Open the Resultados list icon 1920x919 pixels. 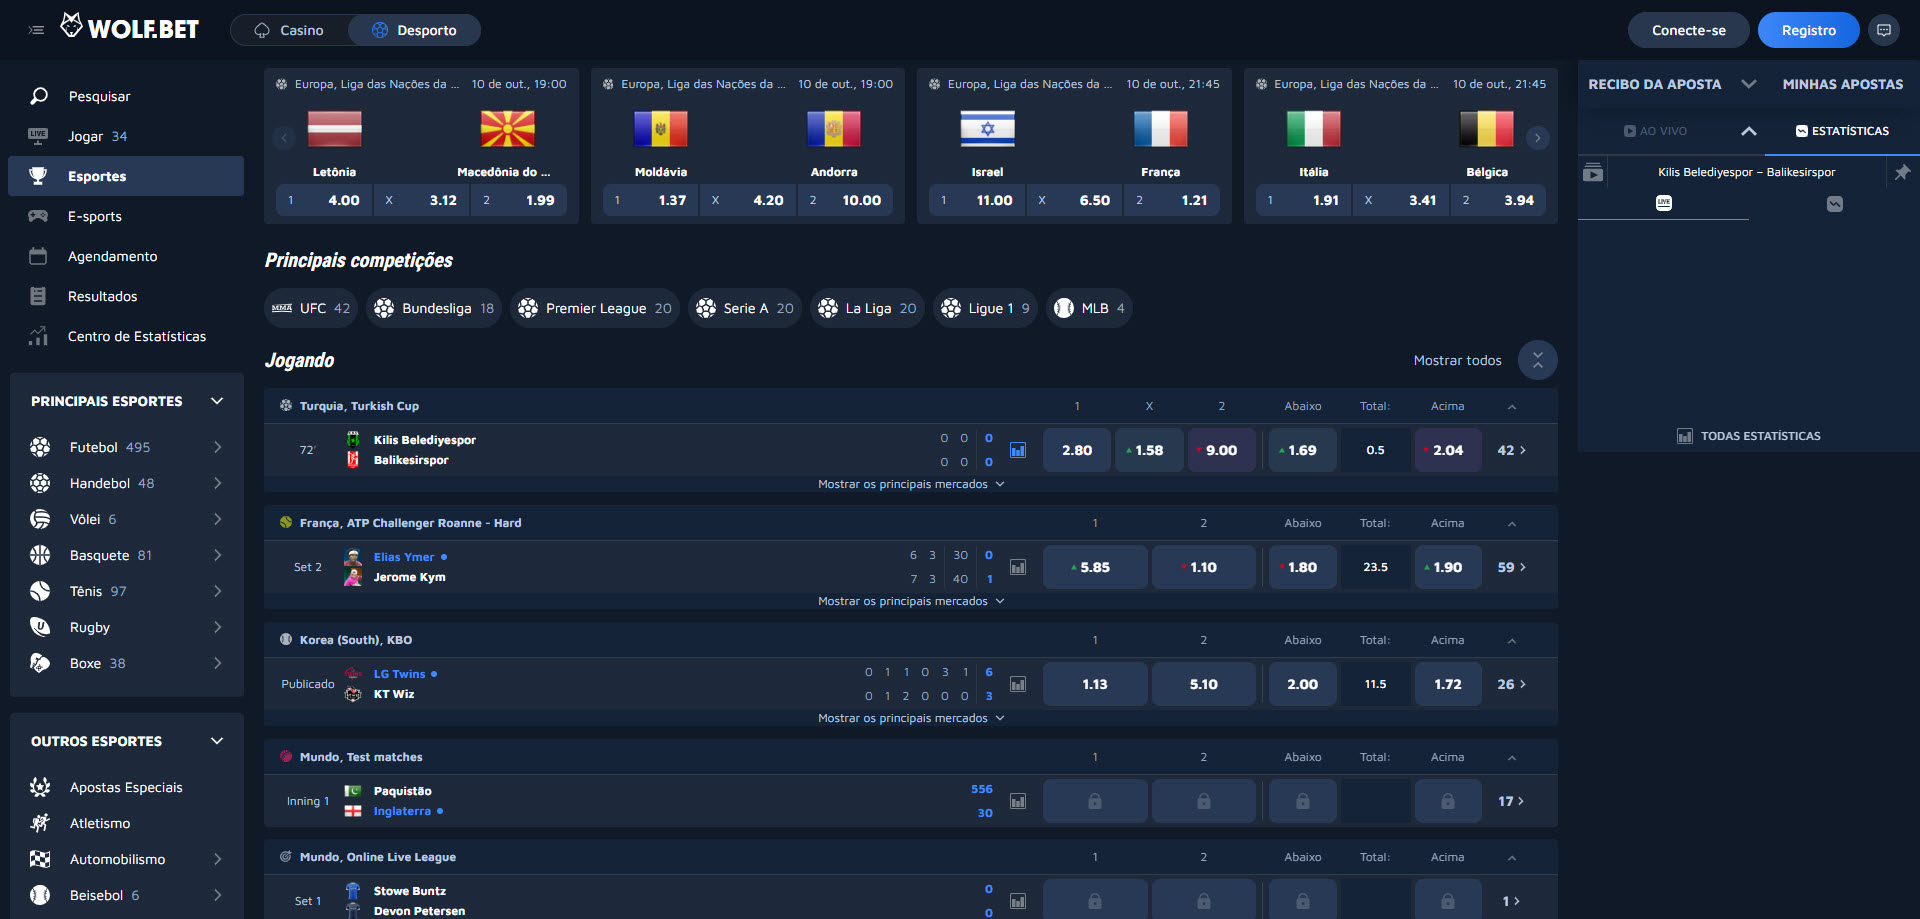[x=38, y=296]
